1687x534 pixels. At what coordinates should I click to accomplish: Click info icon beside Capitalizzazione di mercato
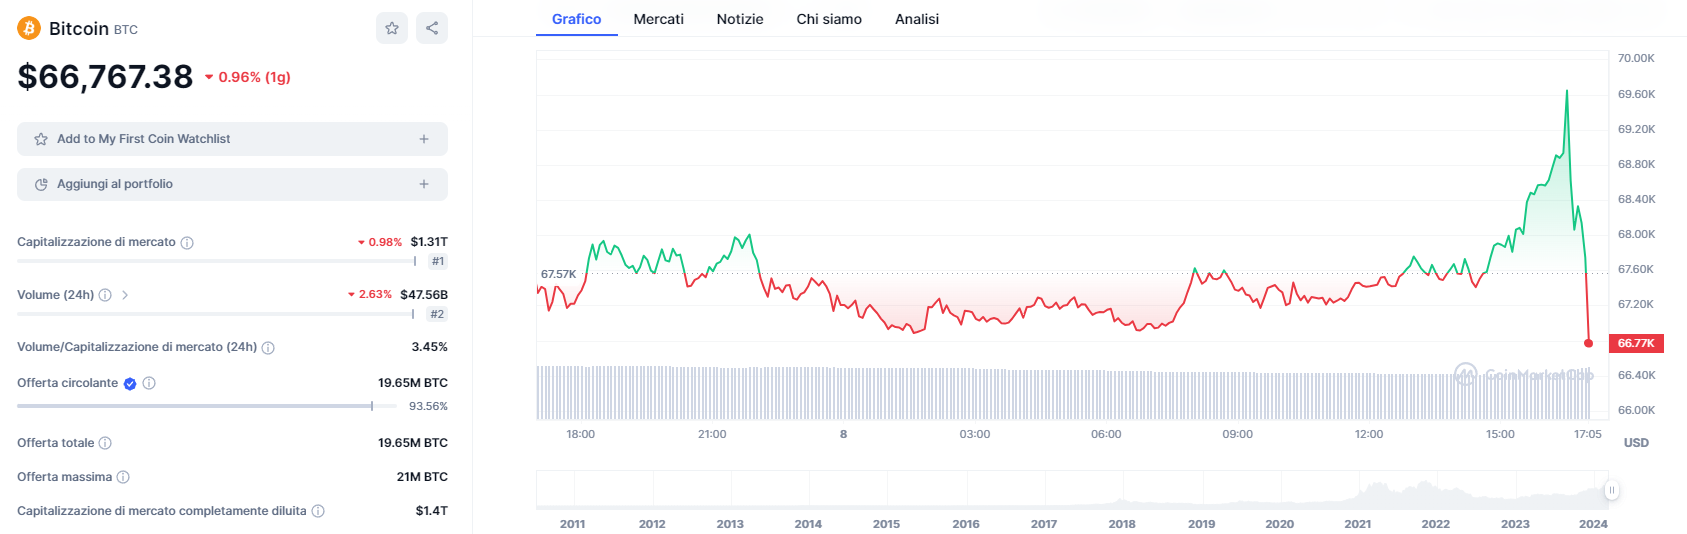pos(187,243)
